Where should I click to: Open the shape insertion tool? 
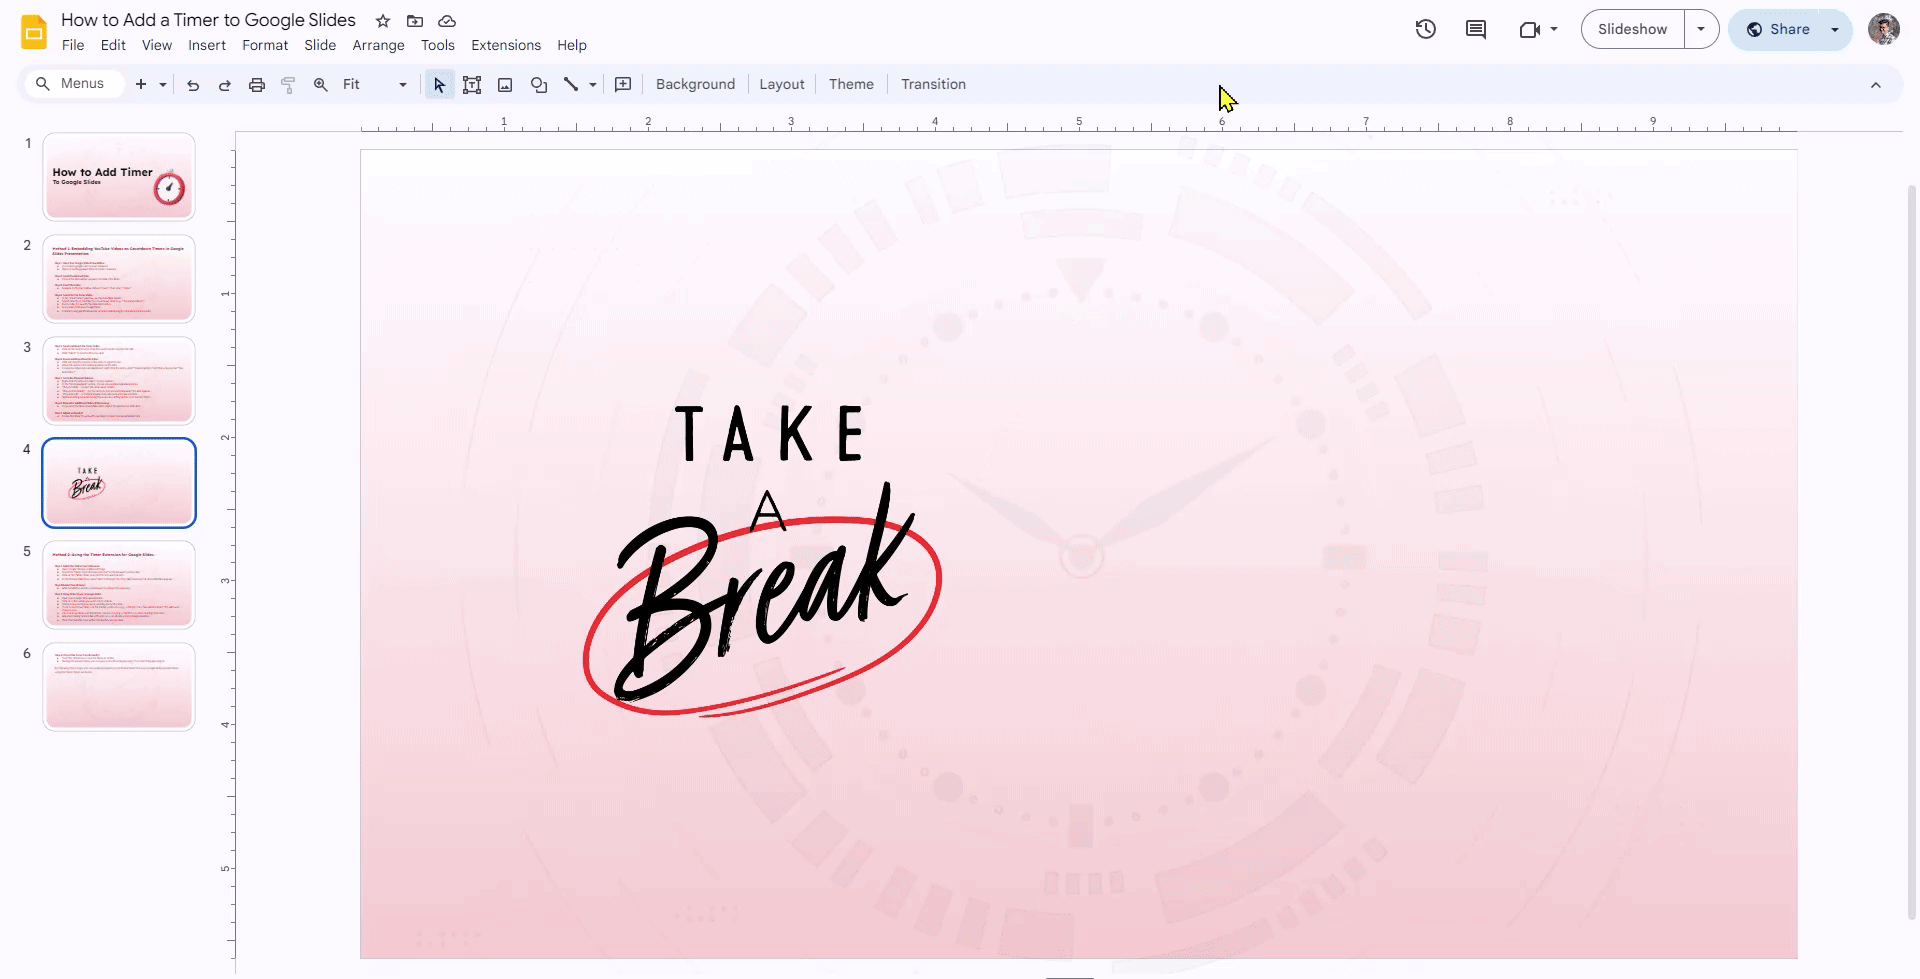point(539,84)
